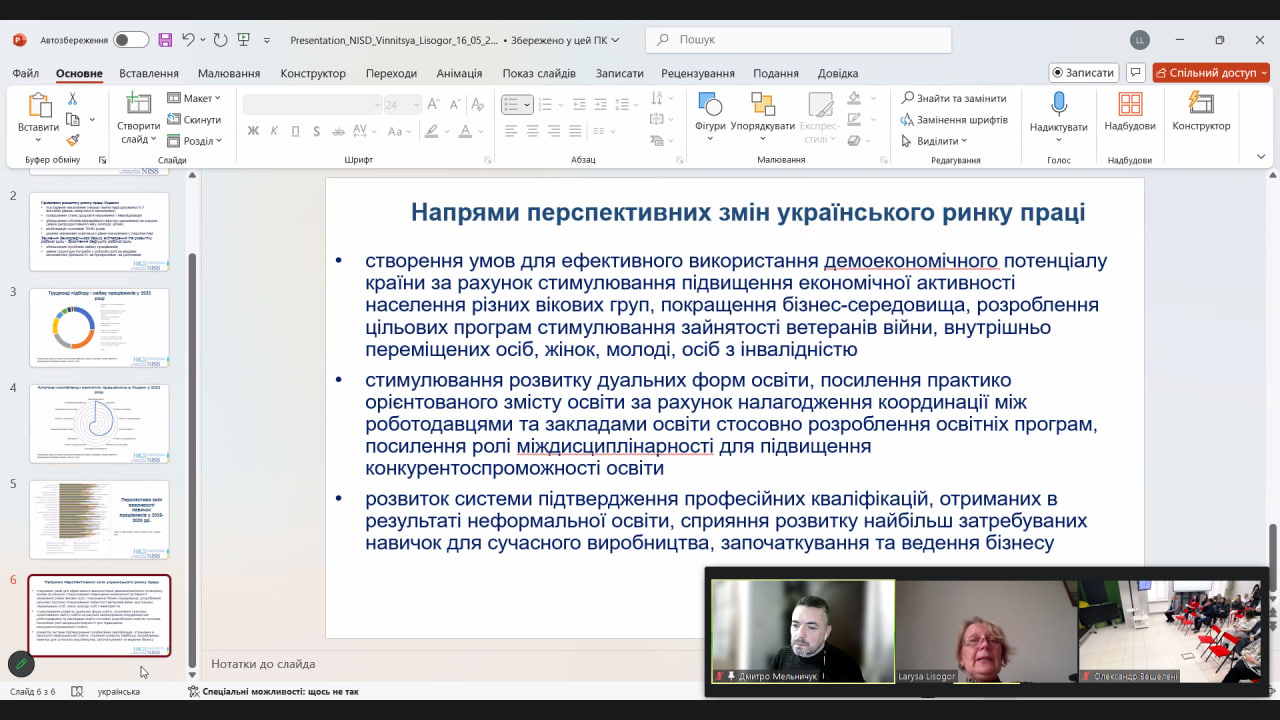Click Знайти та замінити
The height and width of the screenshot is (720, 1280).
click(953, 98)
